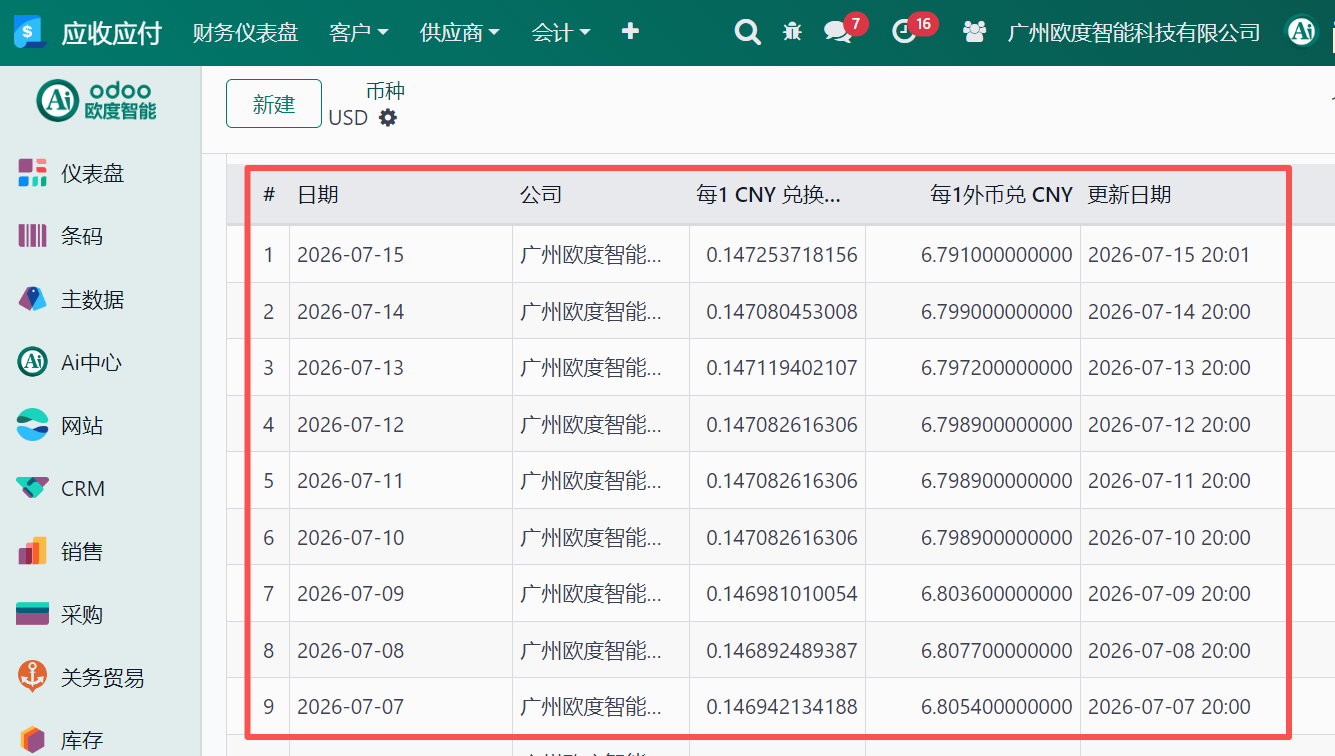Click rate value 0.146892489387
Screen dimensions: 1335x756
[782, 650]
